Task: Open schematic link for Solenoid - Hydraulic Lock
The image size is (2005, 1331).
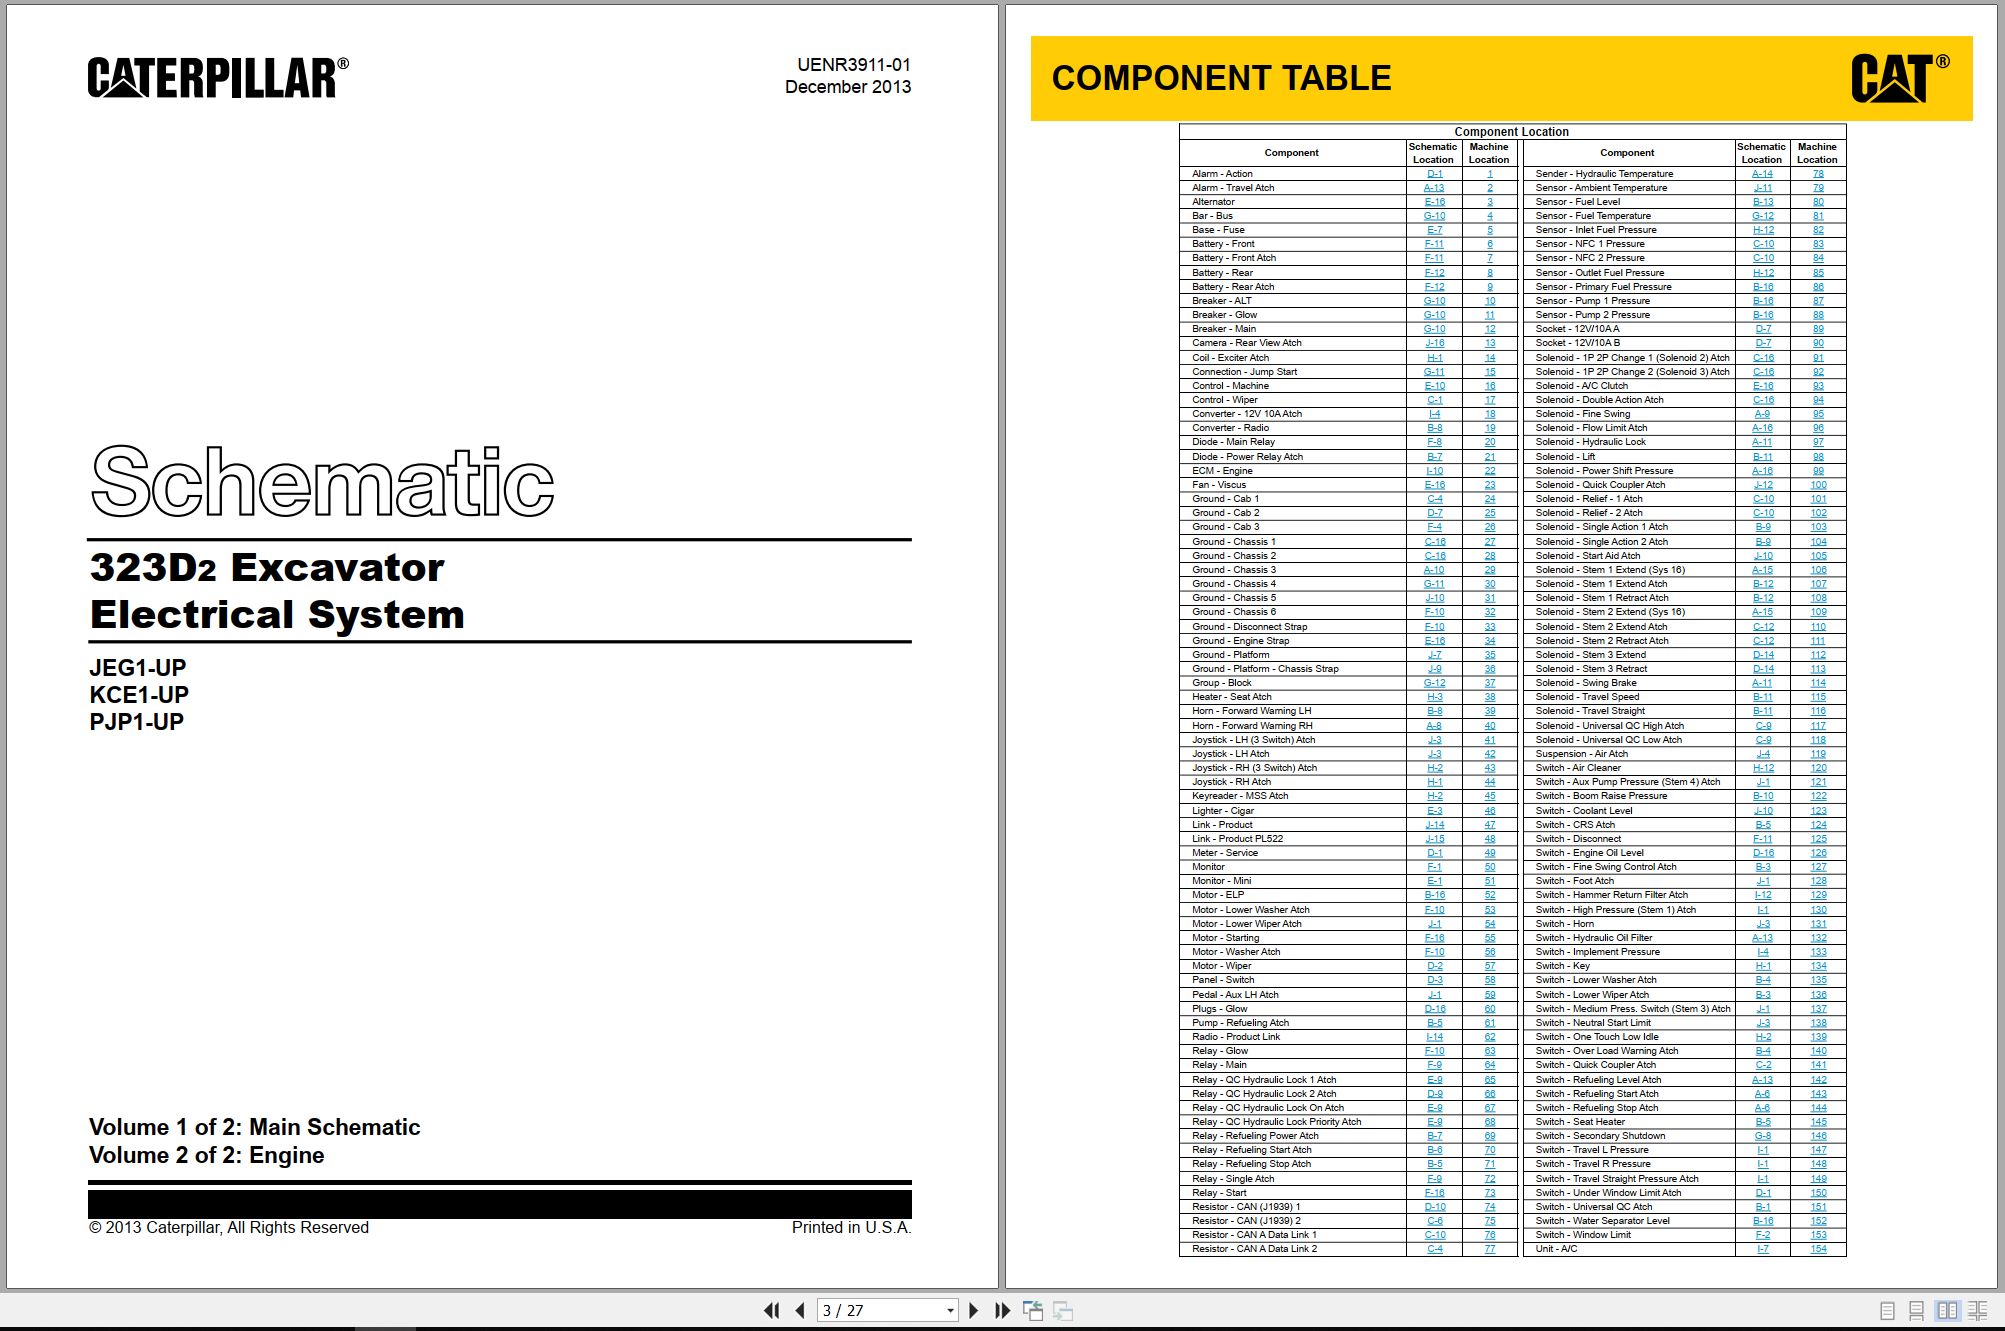Action: point(1762,442)
